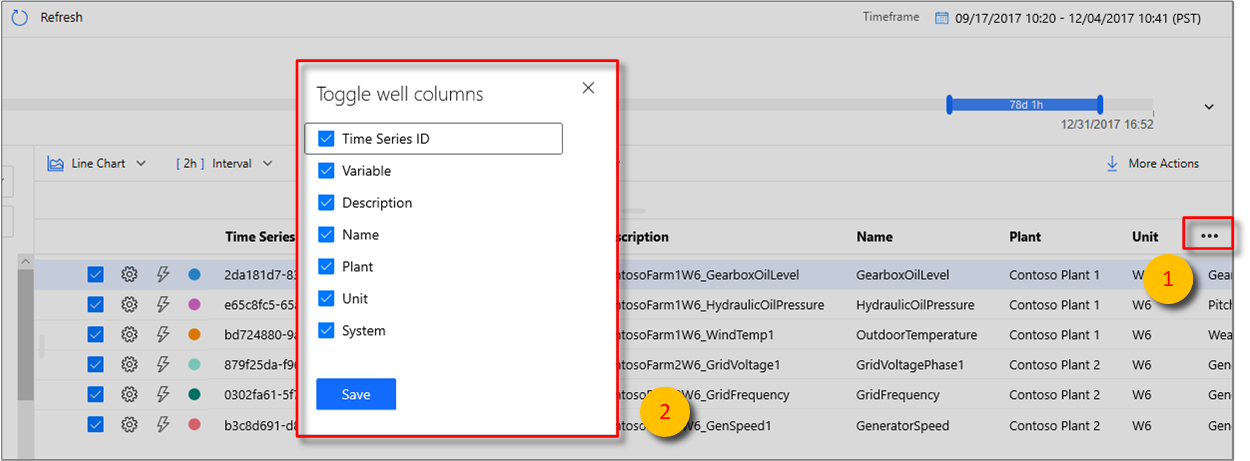Click lightning bolt icon in GridVoltagePhase1 row

[x=163, y=365]
